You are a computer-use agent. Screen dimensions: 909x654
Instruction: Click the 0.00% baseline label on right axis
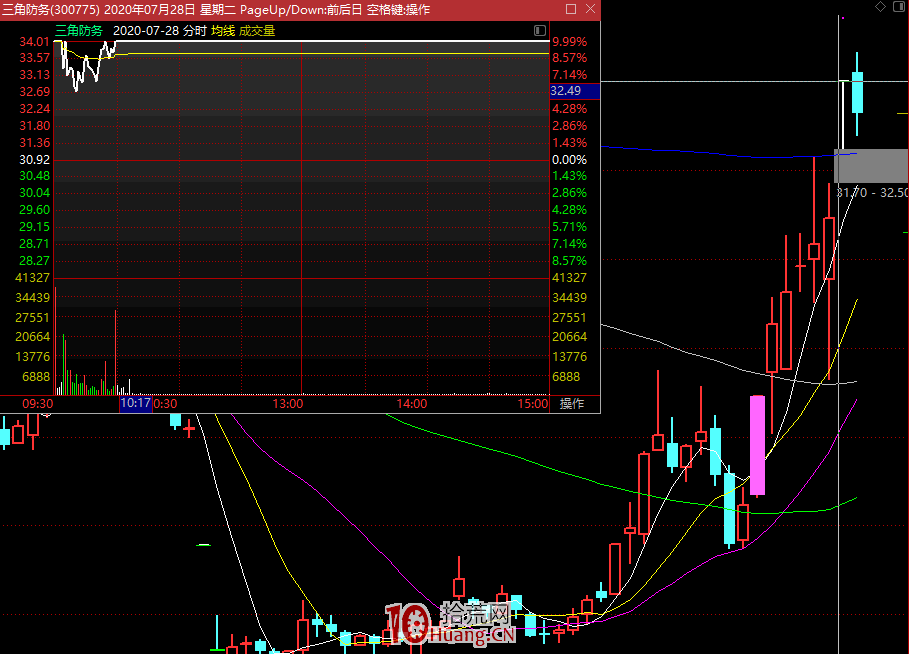click(x=569, y=160)
